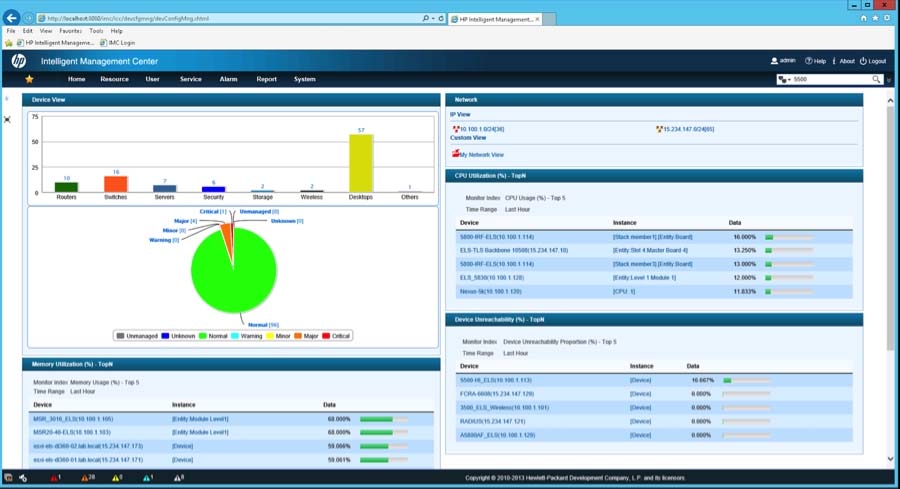Screen dimensions: 900x489
Task: Click the white alarm triangle icon in status bar
Action: click(x=179, y=478)
